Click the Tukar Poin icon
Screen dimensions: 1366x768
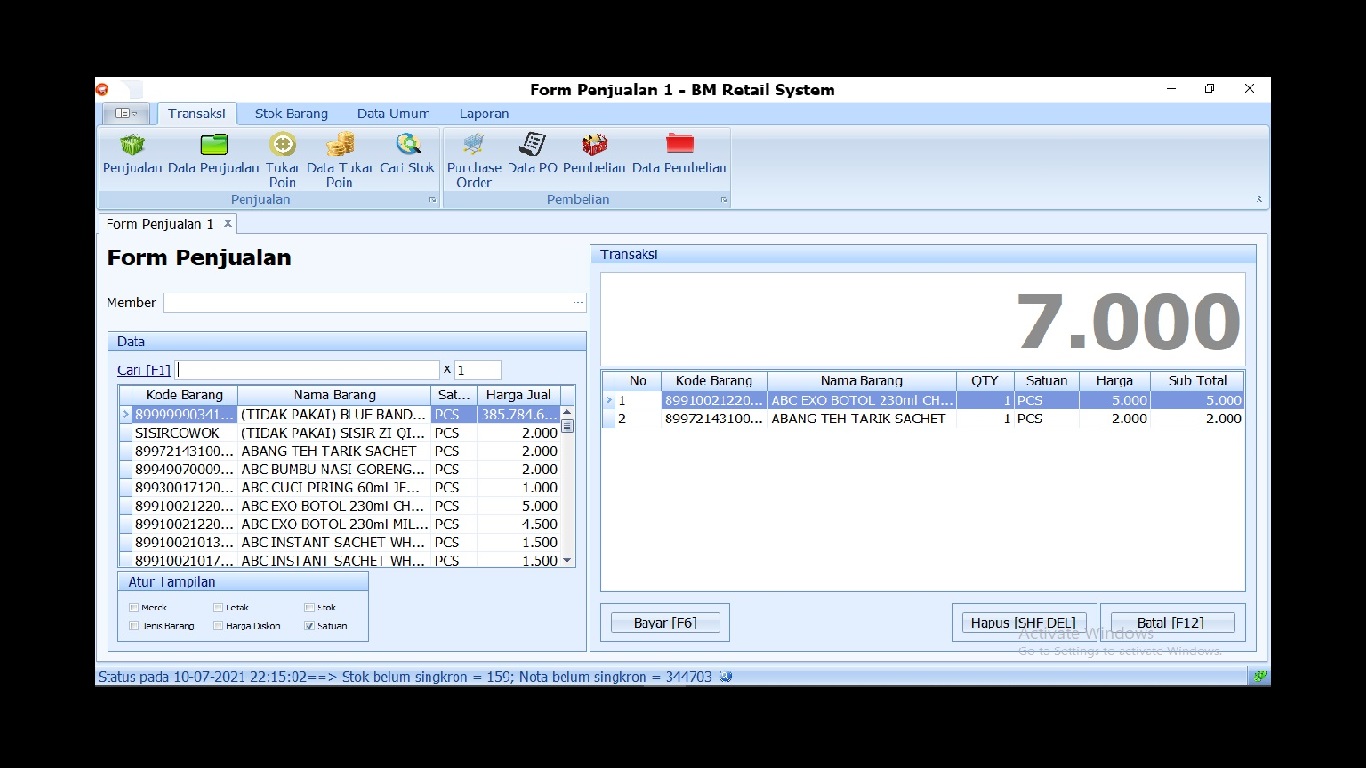[x=283, y=146]
